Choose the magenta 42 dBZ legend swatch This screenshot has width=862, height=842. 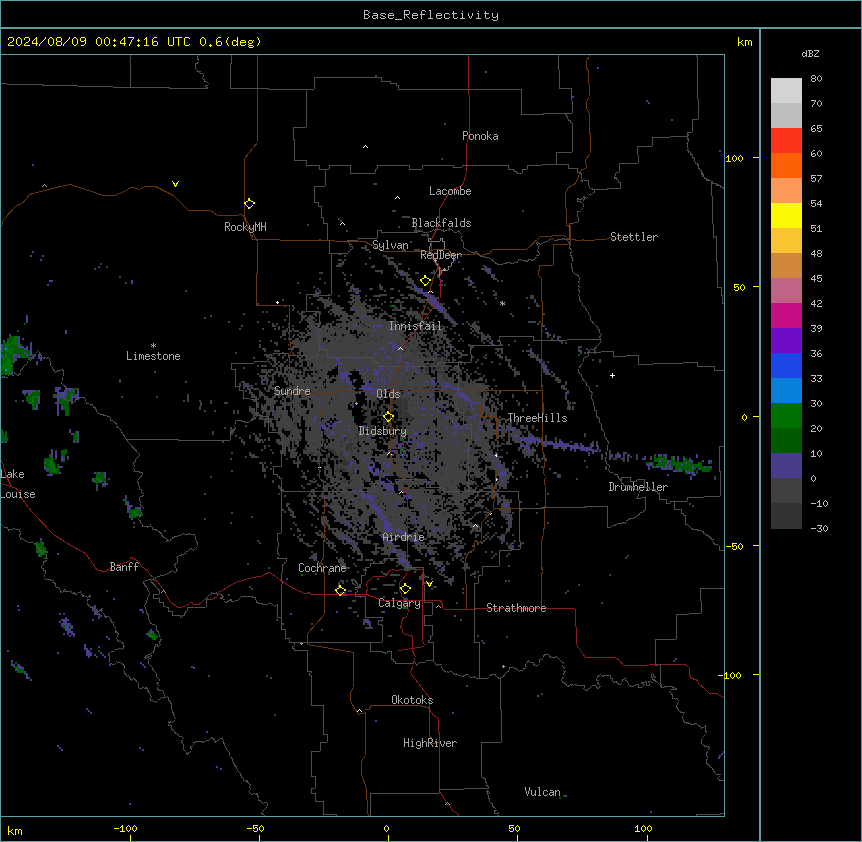tap(786, 315)
